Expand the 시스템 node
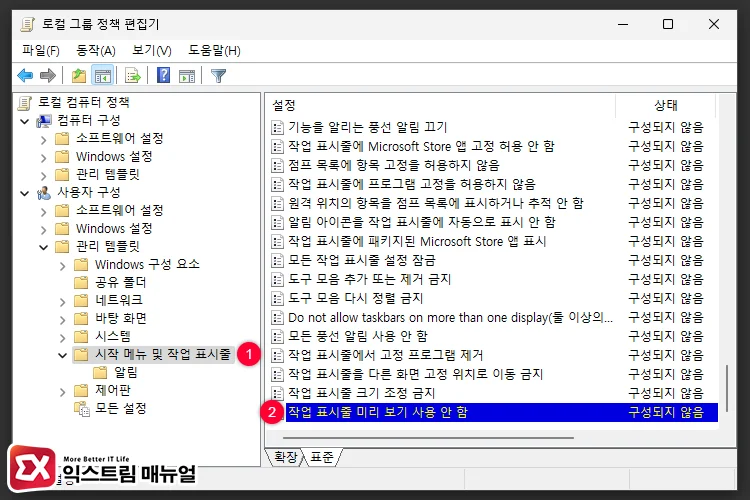750x500 pixels. (x=62, y=338)
